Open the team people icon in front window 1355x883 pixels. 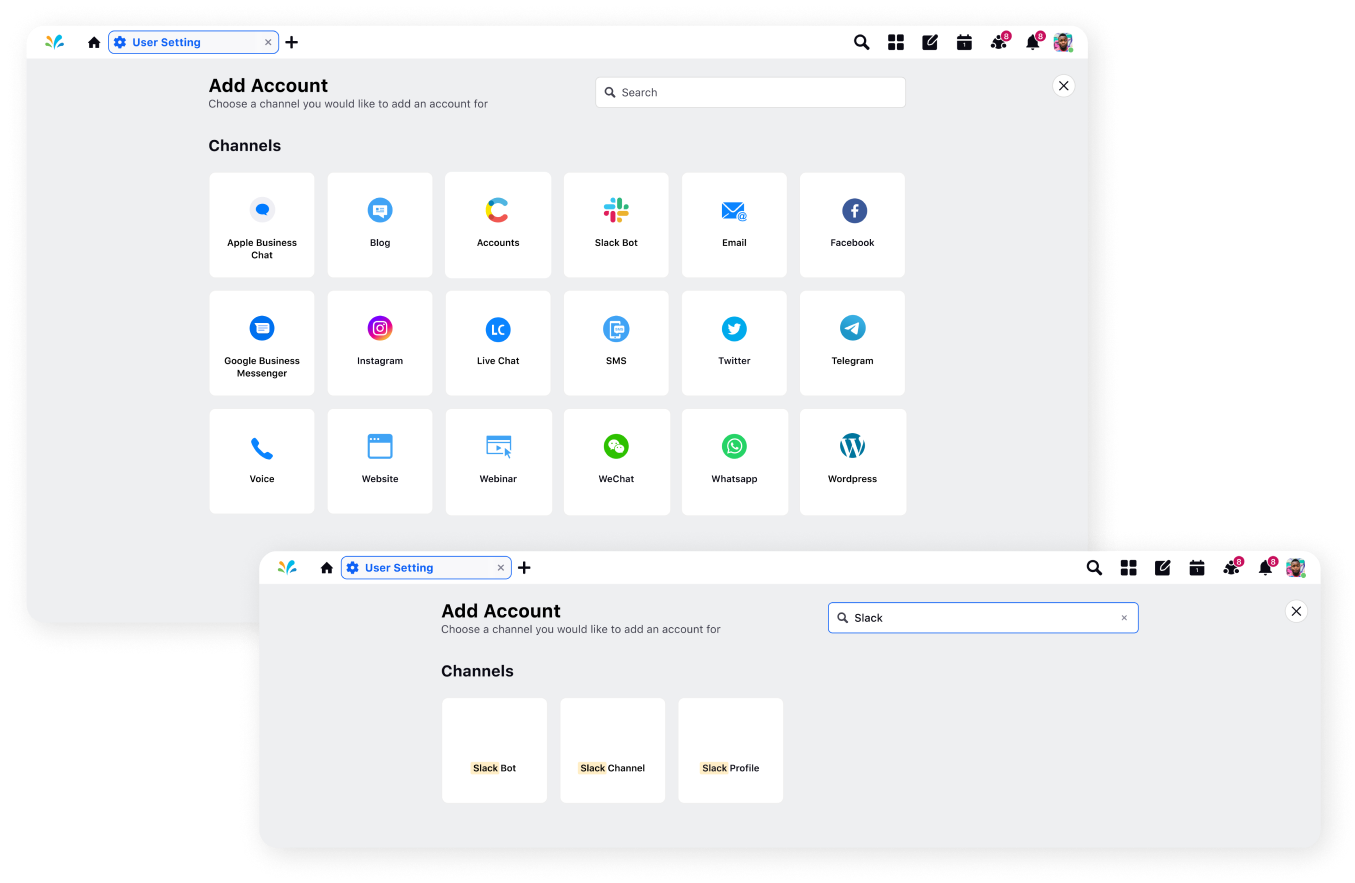pyautogui.click(x=1231, y=568)
